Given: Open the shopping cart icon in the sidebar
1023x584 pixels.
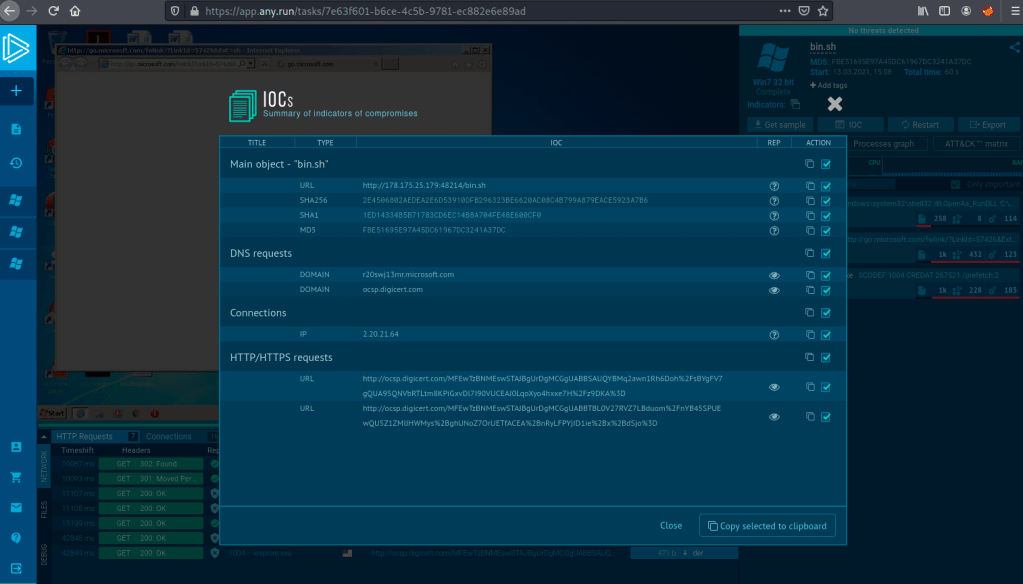Looking at the screenshot, I should click(x=17, y=477).
